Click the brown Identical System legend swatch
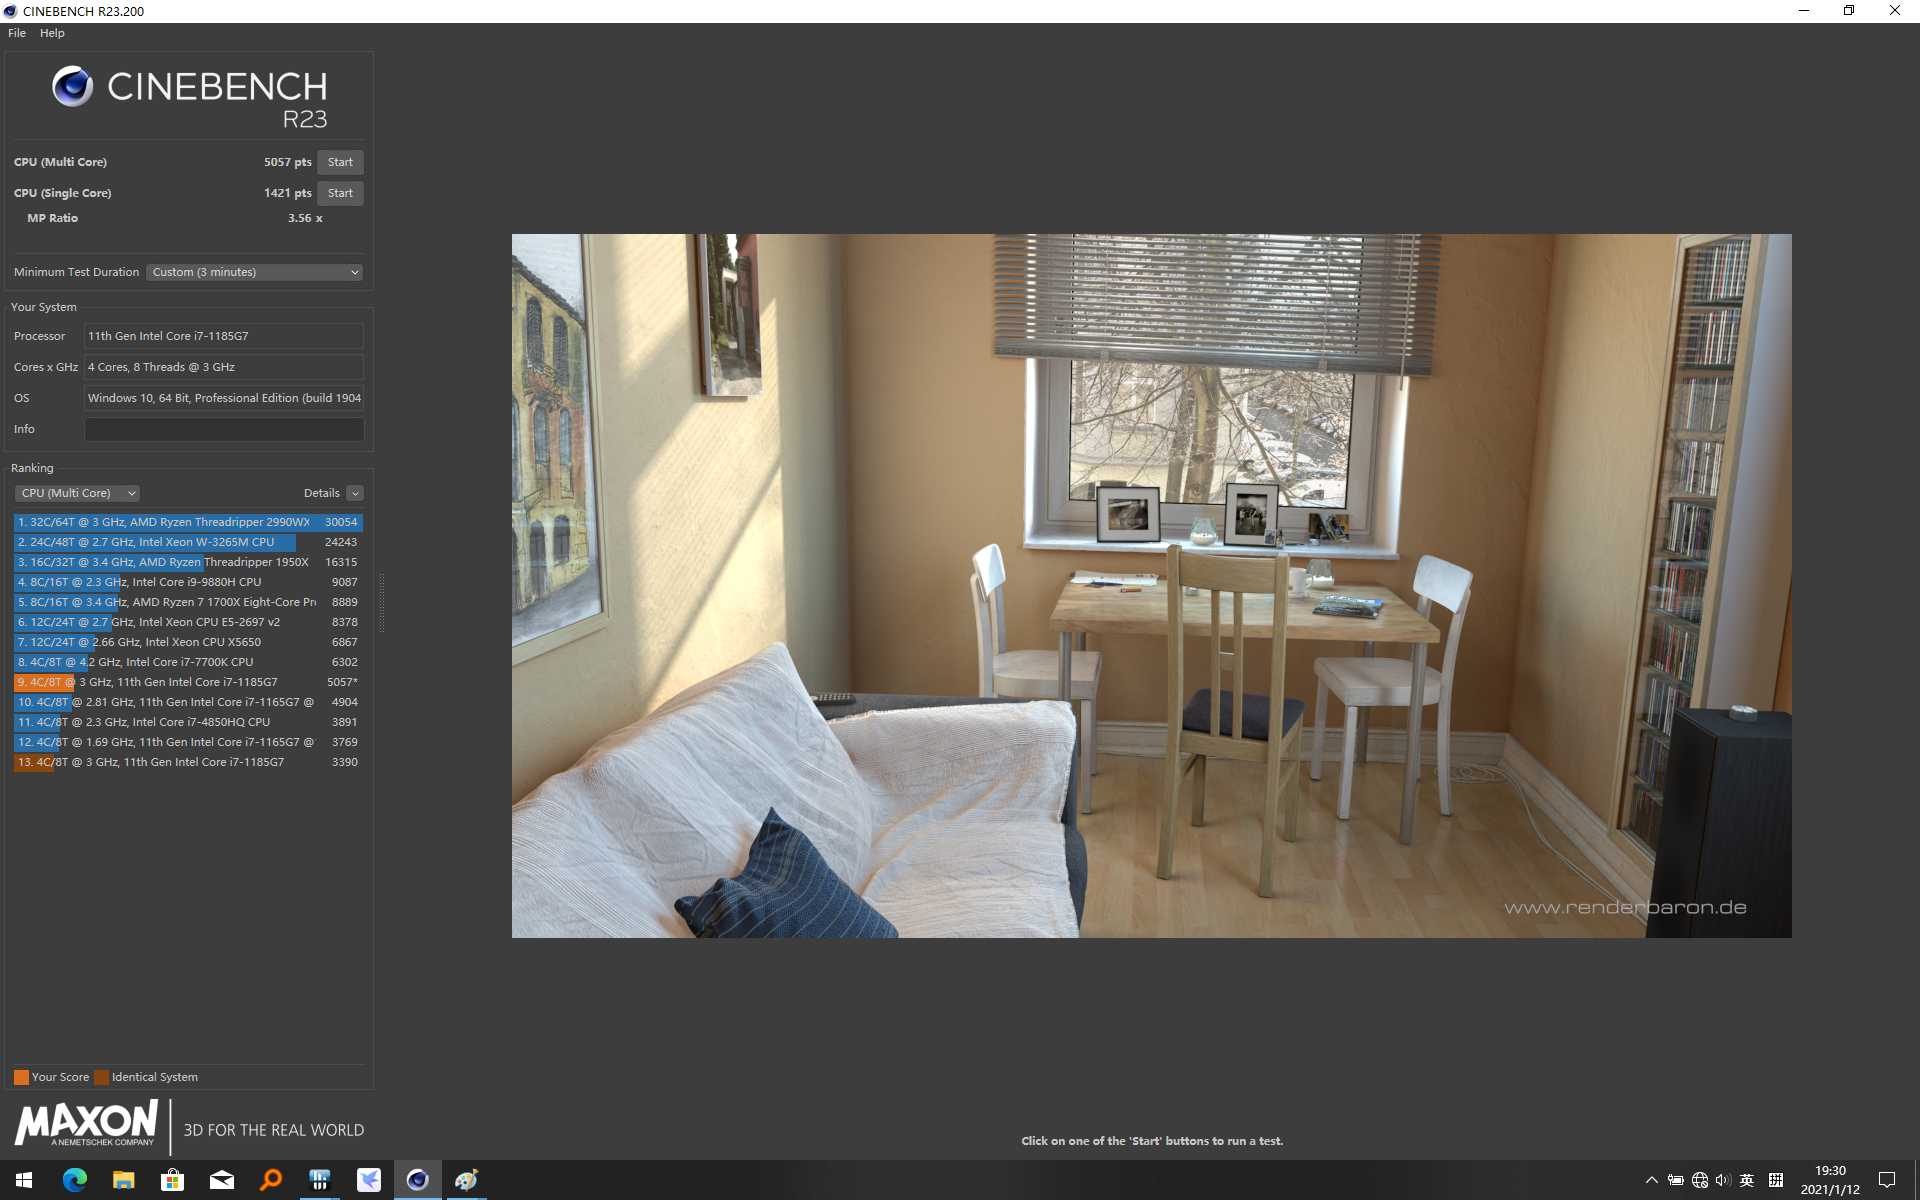 (x=101, y=1077)
